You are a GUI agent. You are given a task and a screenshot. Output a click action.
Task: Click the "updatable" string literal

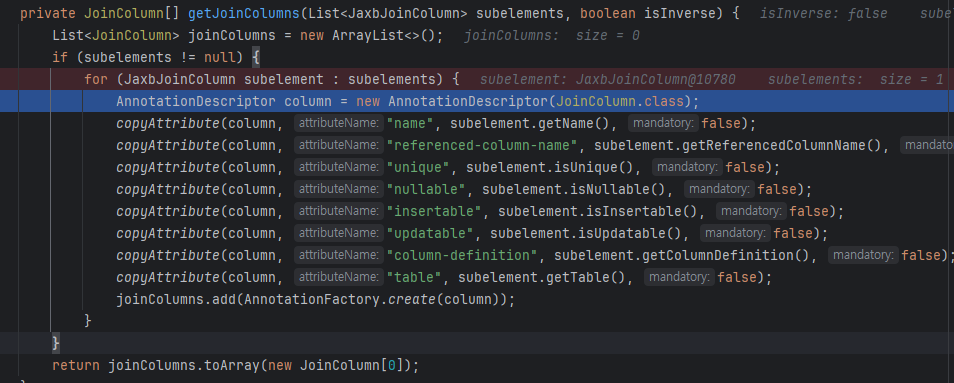[430, 233]
